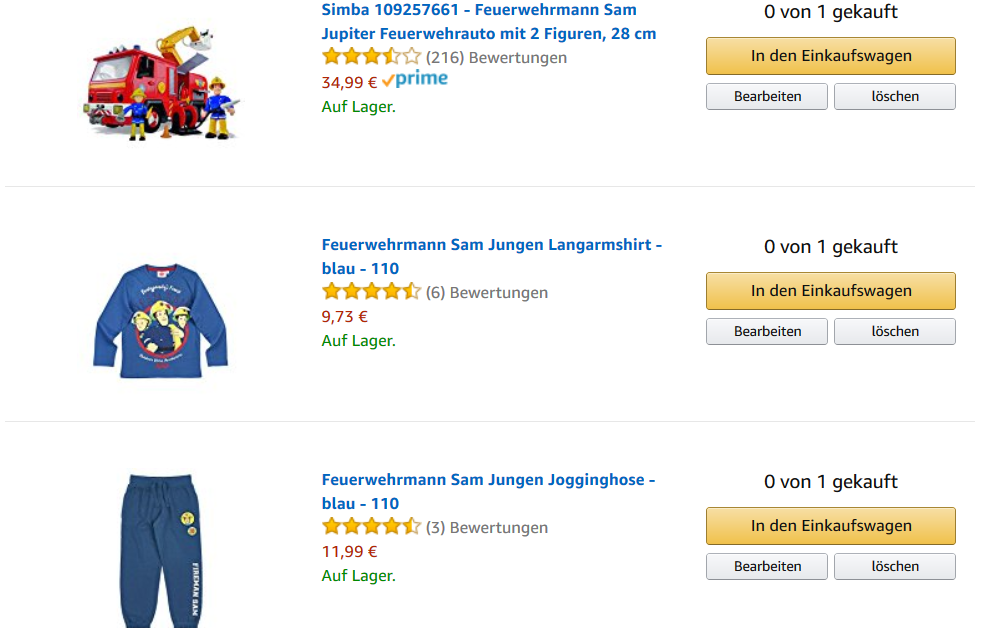Open the (216) Bewertungen reviews link
1004x628 pixels.
496,58
